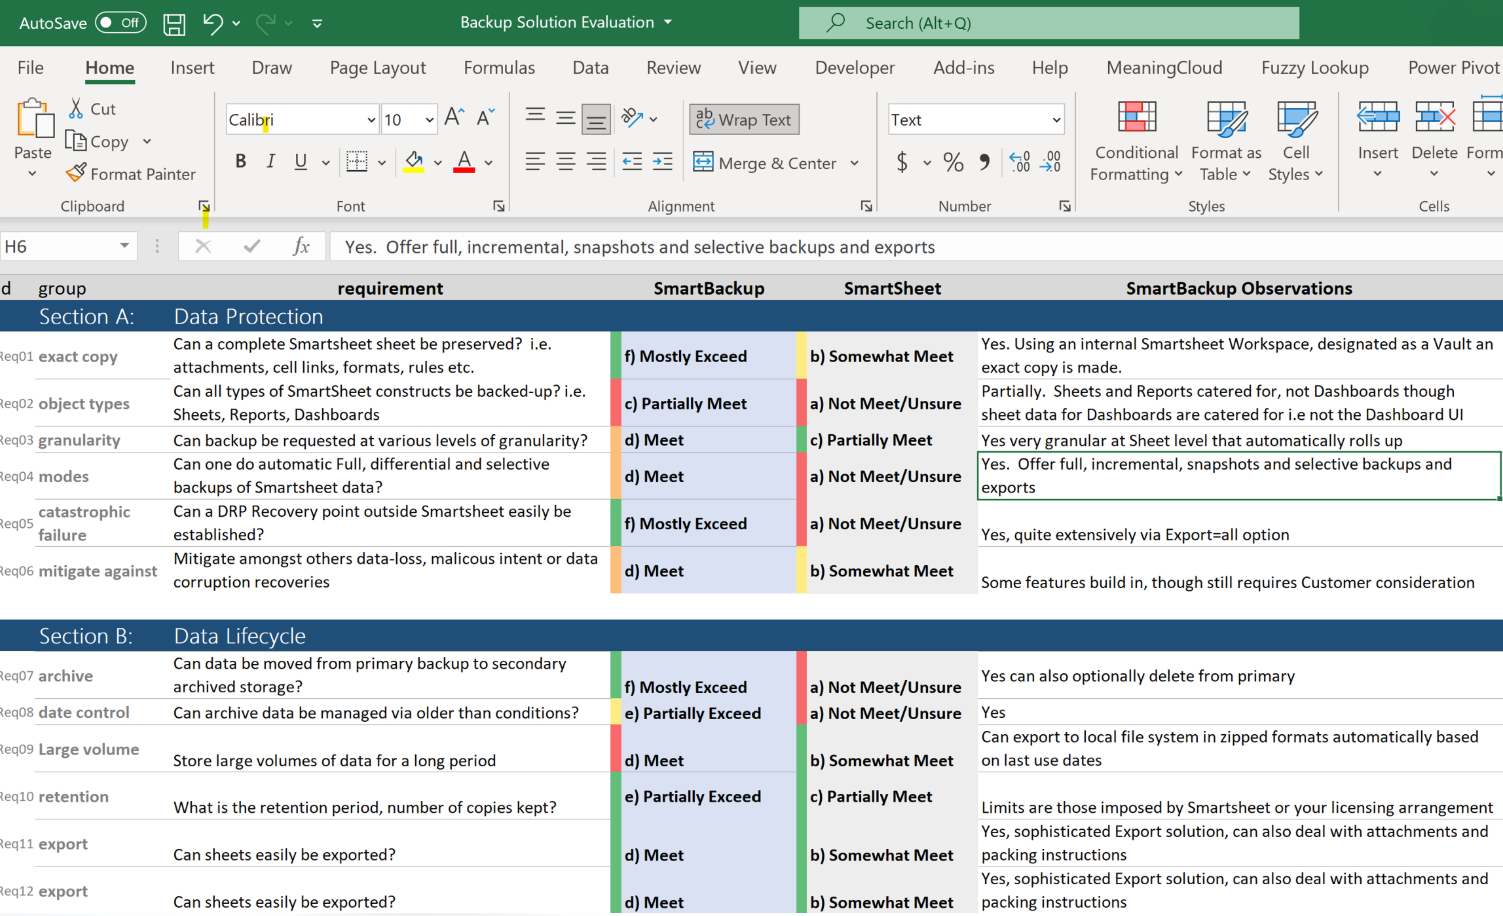This screenshot has width=1503, height=916.
Task: Click the Undo arrow icon
Action: point(212,23)
